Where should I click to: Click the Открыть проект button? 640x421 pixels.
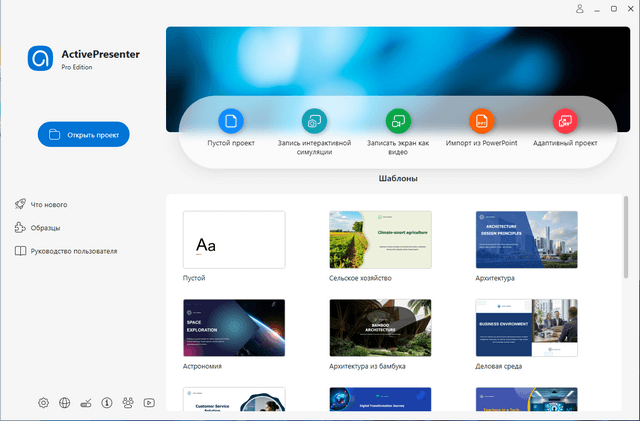[x=84, y=133]
